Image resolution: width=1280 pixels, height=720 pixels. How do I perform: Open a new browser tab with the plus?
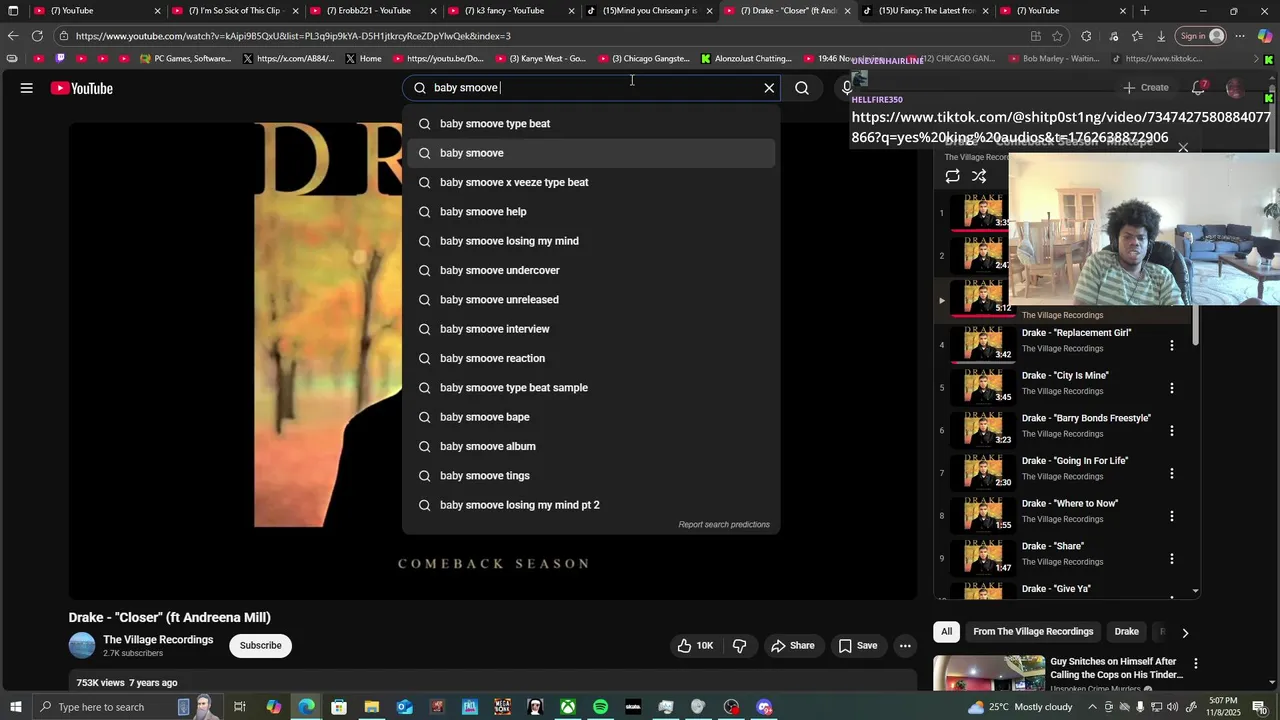1145,11
